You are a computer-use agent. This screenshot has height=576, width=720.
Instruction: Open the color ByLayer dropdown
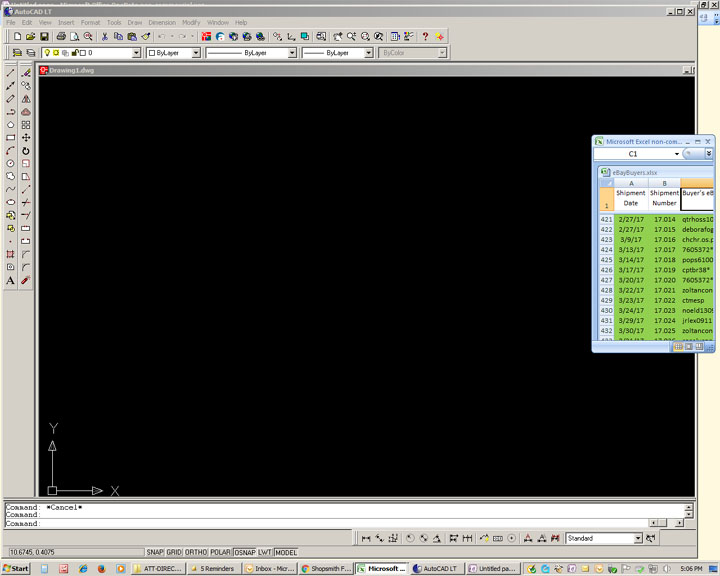click(x=196, y=53)
